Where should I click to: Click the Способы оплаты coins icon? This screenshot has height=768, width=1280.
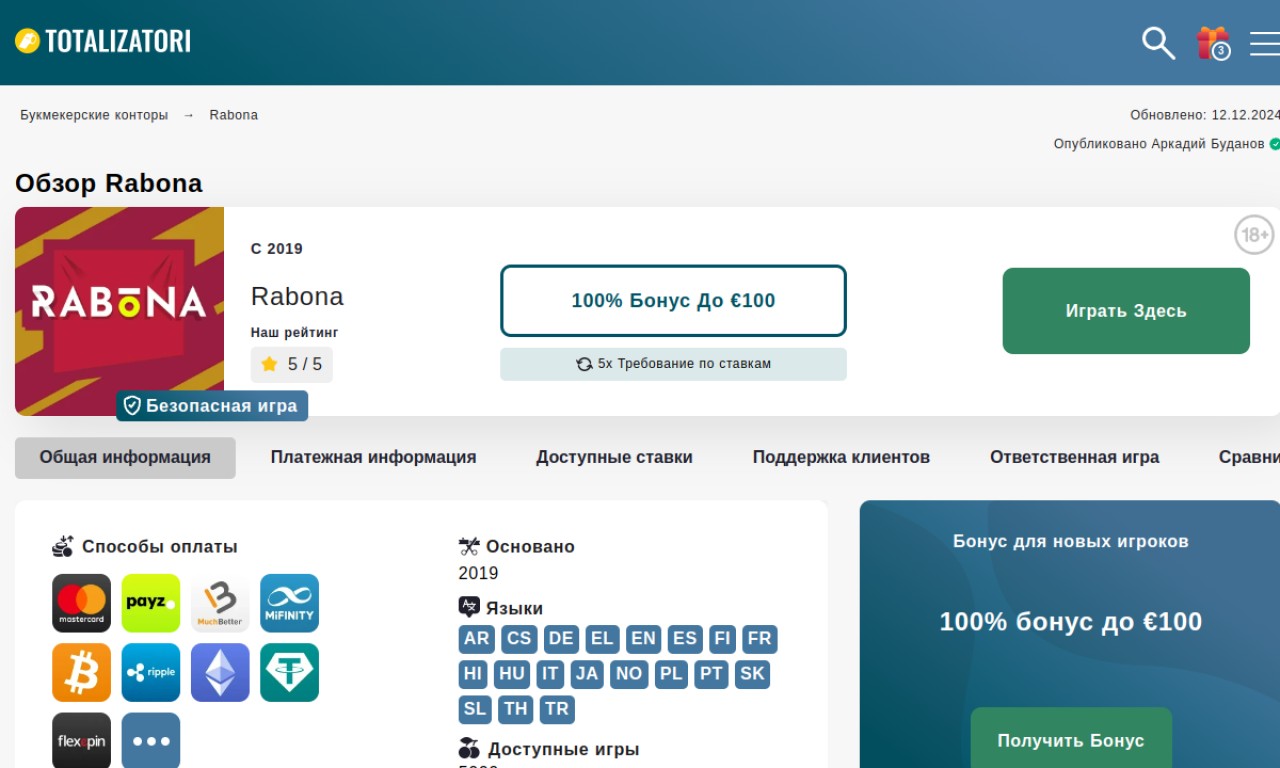(63, 546)
